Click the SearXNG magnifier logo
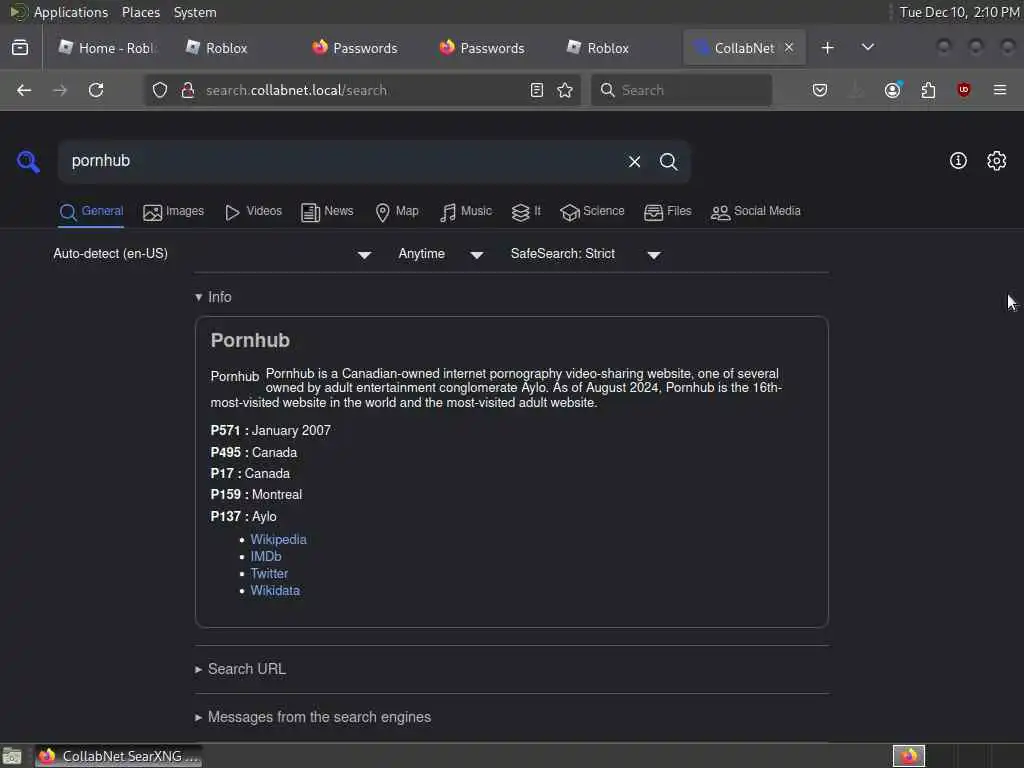 [x=28, y=161]
